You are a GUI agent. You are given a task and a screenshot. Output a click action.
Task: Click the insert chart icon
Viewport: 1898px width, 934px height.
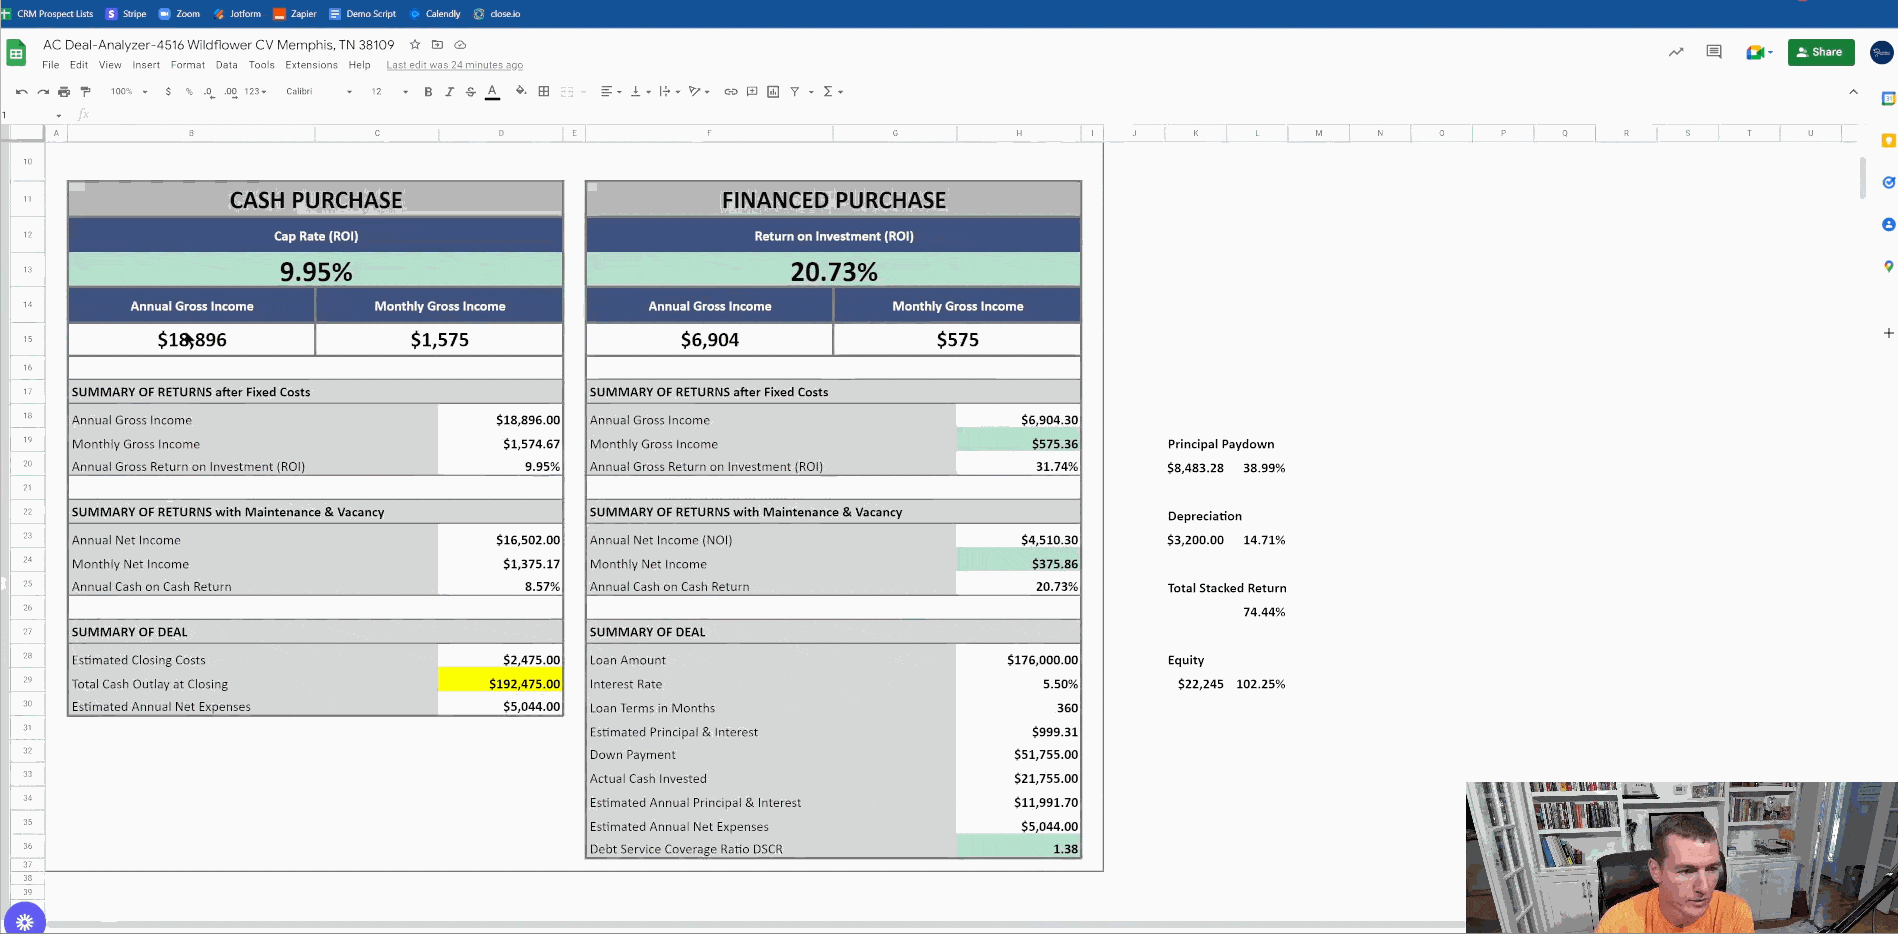[x=773, y=91]
